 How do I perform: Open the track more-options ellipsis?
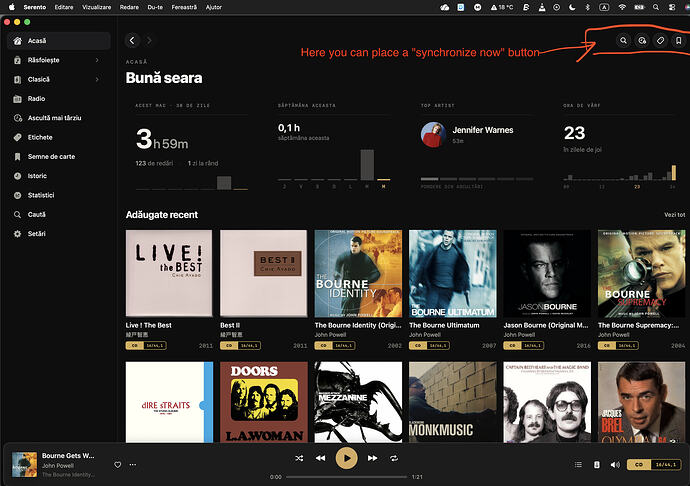[132, 464]
